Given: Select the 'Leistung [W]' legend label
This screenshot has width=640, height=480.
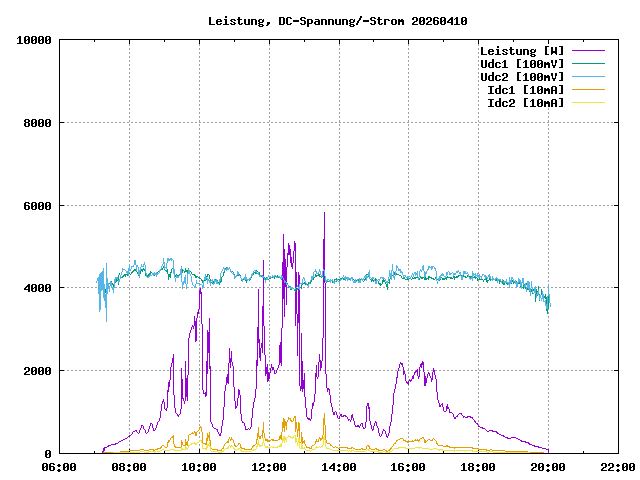Looking at the screenshot, I should (x=521, y=51).
